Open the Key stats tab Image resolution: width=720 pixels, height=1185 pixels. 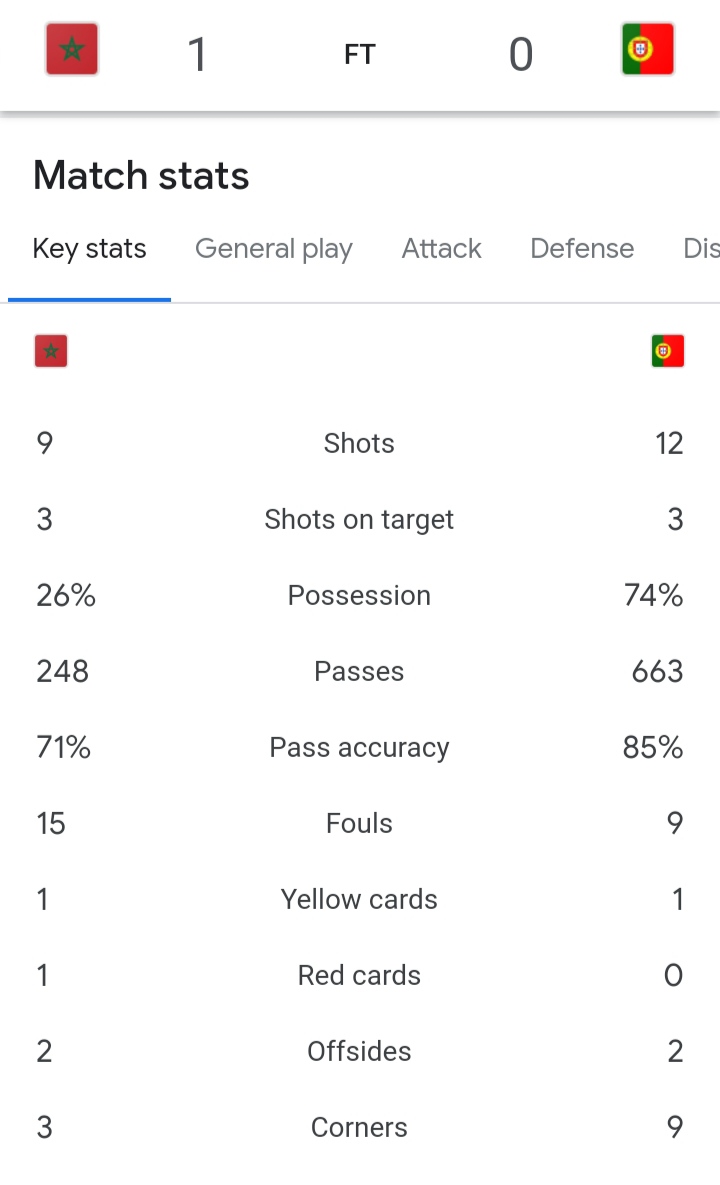pos(89,249)
